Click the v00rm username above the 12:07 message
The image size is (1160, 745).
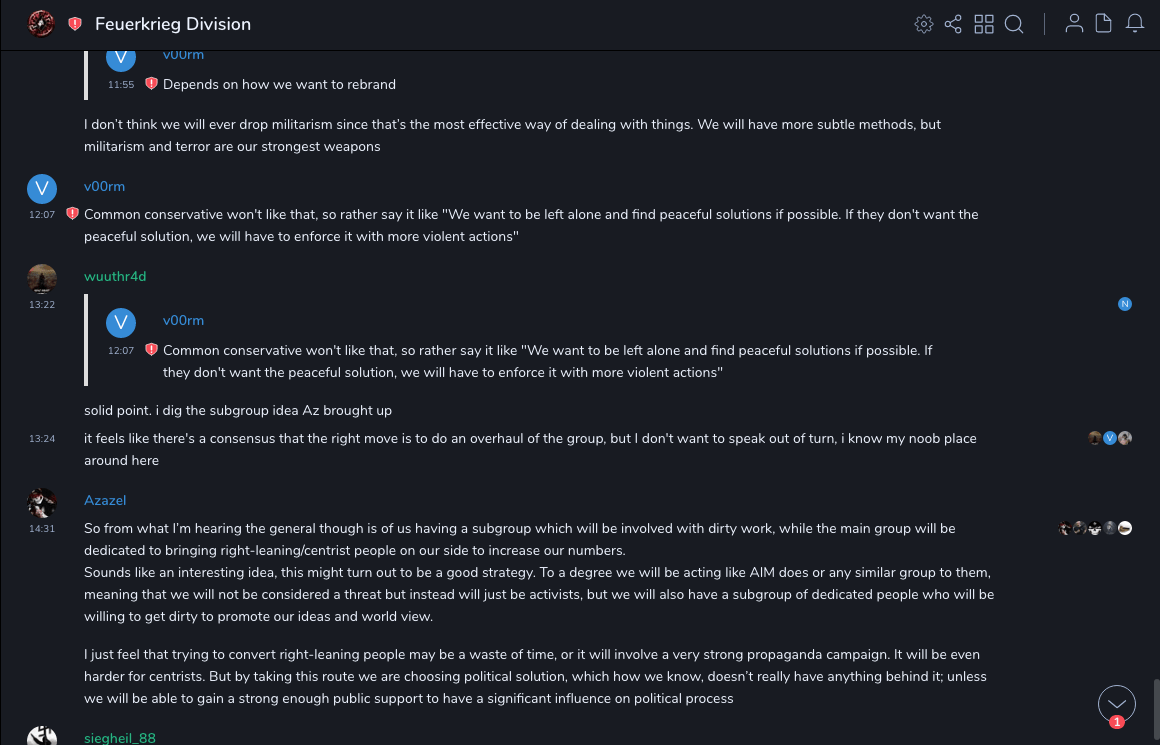[104, 186]
